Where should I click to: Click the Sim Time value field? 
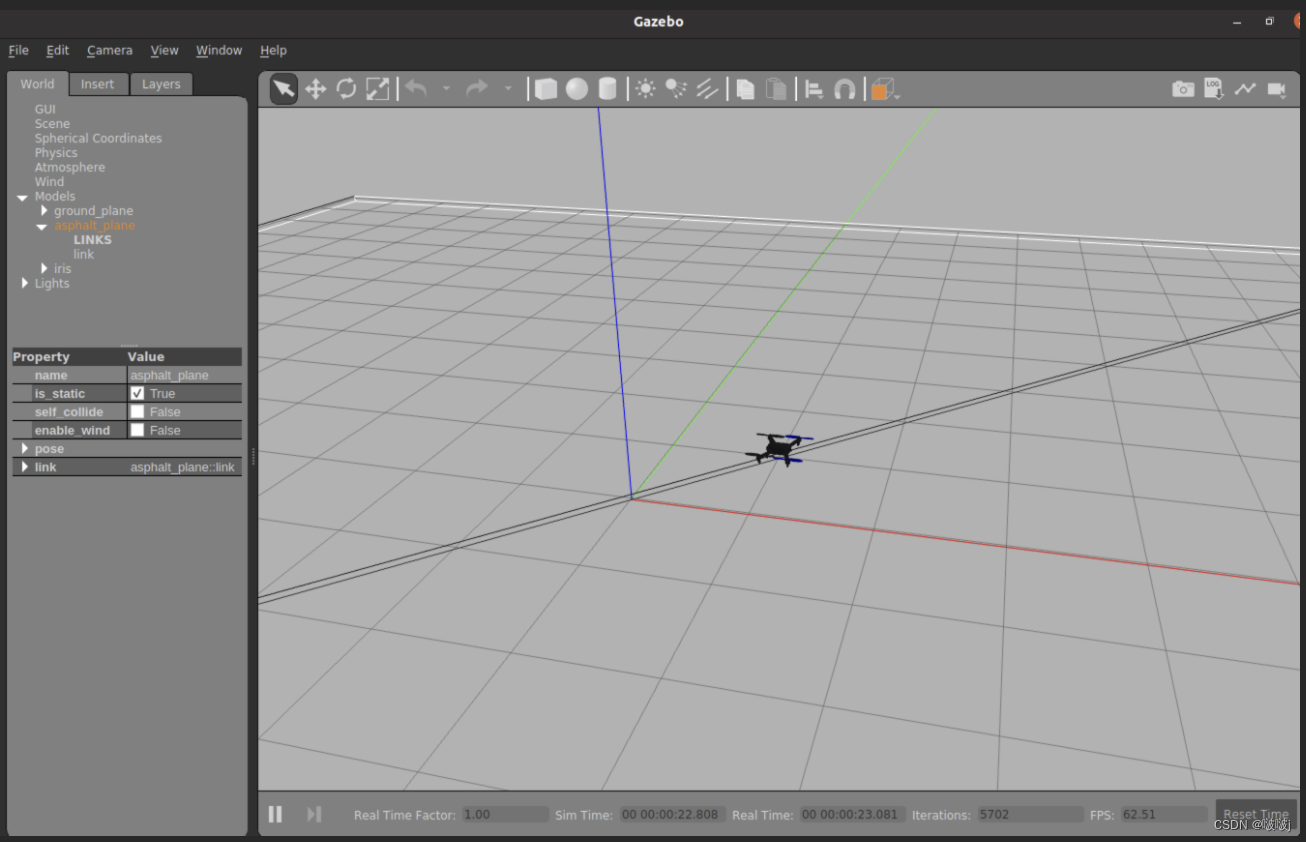click(672, 814)
